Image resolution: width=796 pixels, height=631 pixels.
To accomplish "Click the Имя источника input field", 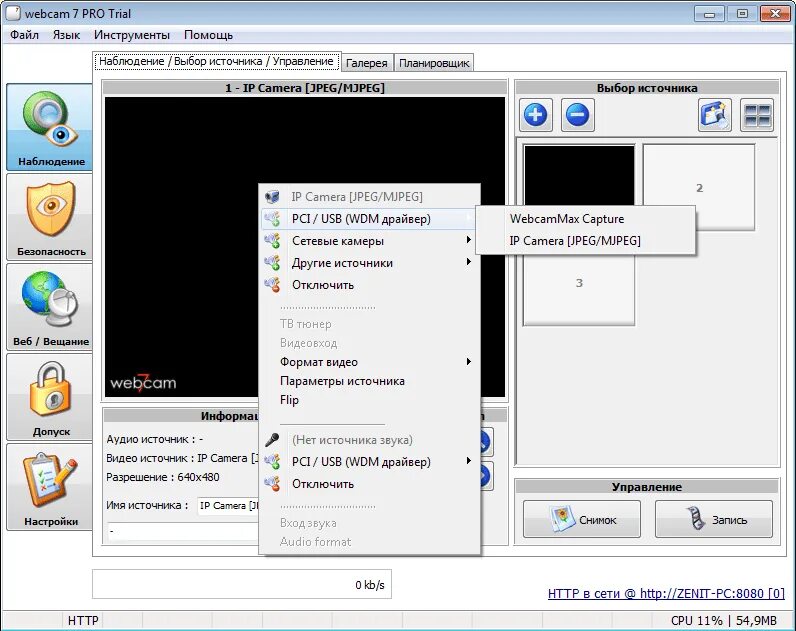I will point(228,506).
